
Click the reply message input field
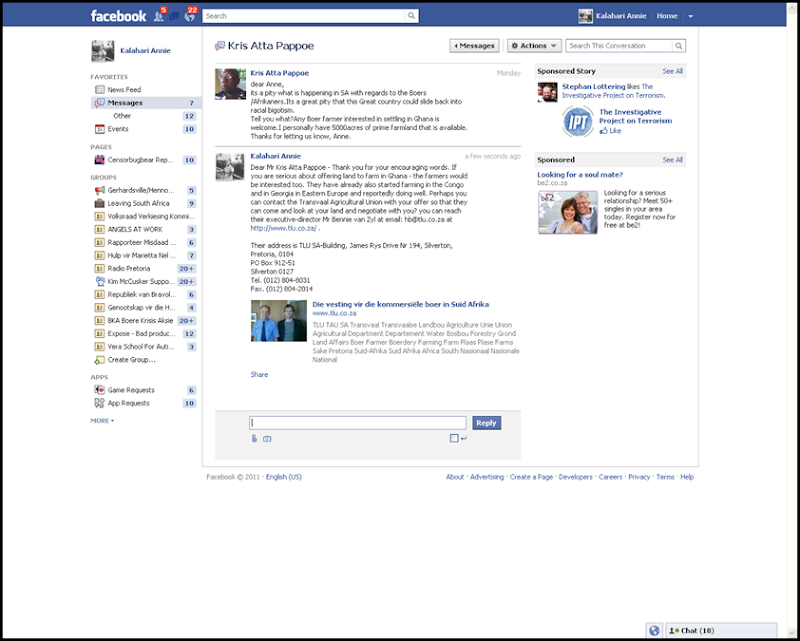(358, 423)
